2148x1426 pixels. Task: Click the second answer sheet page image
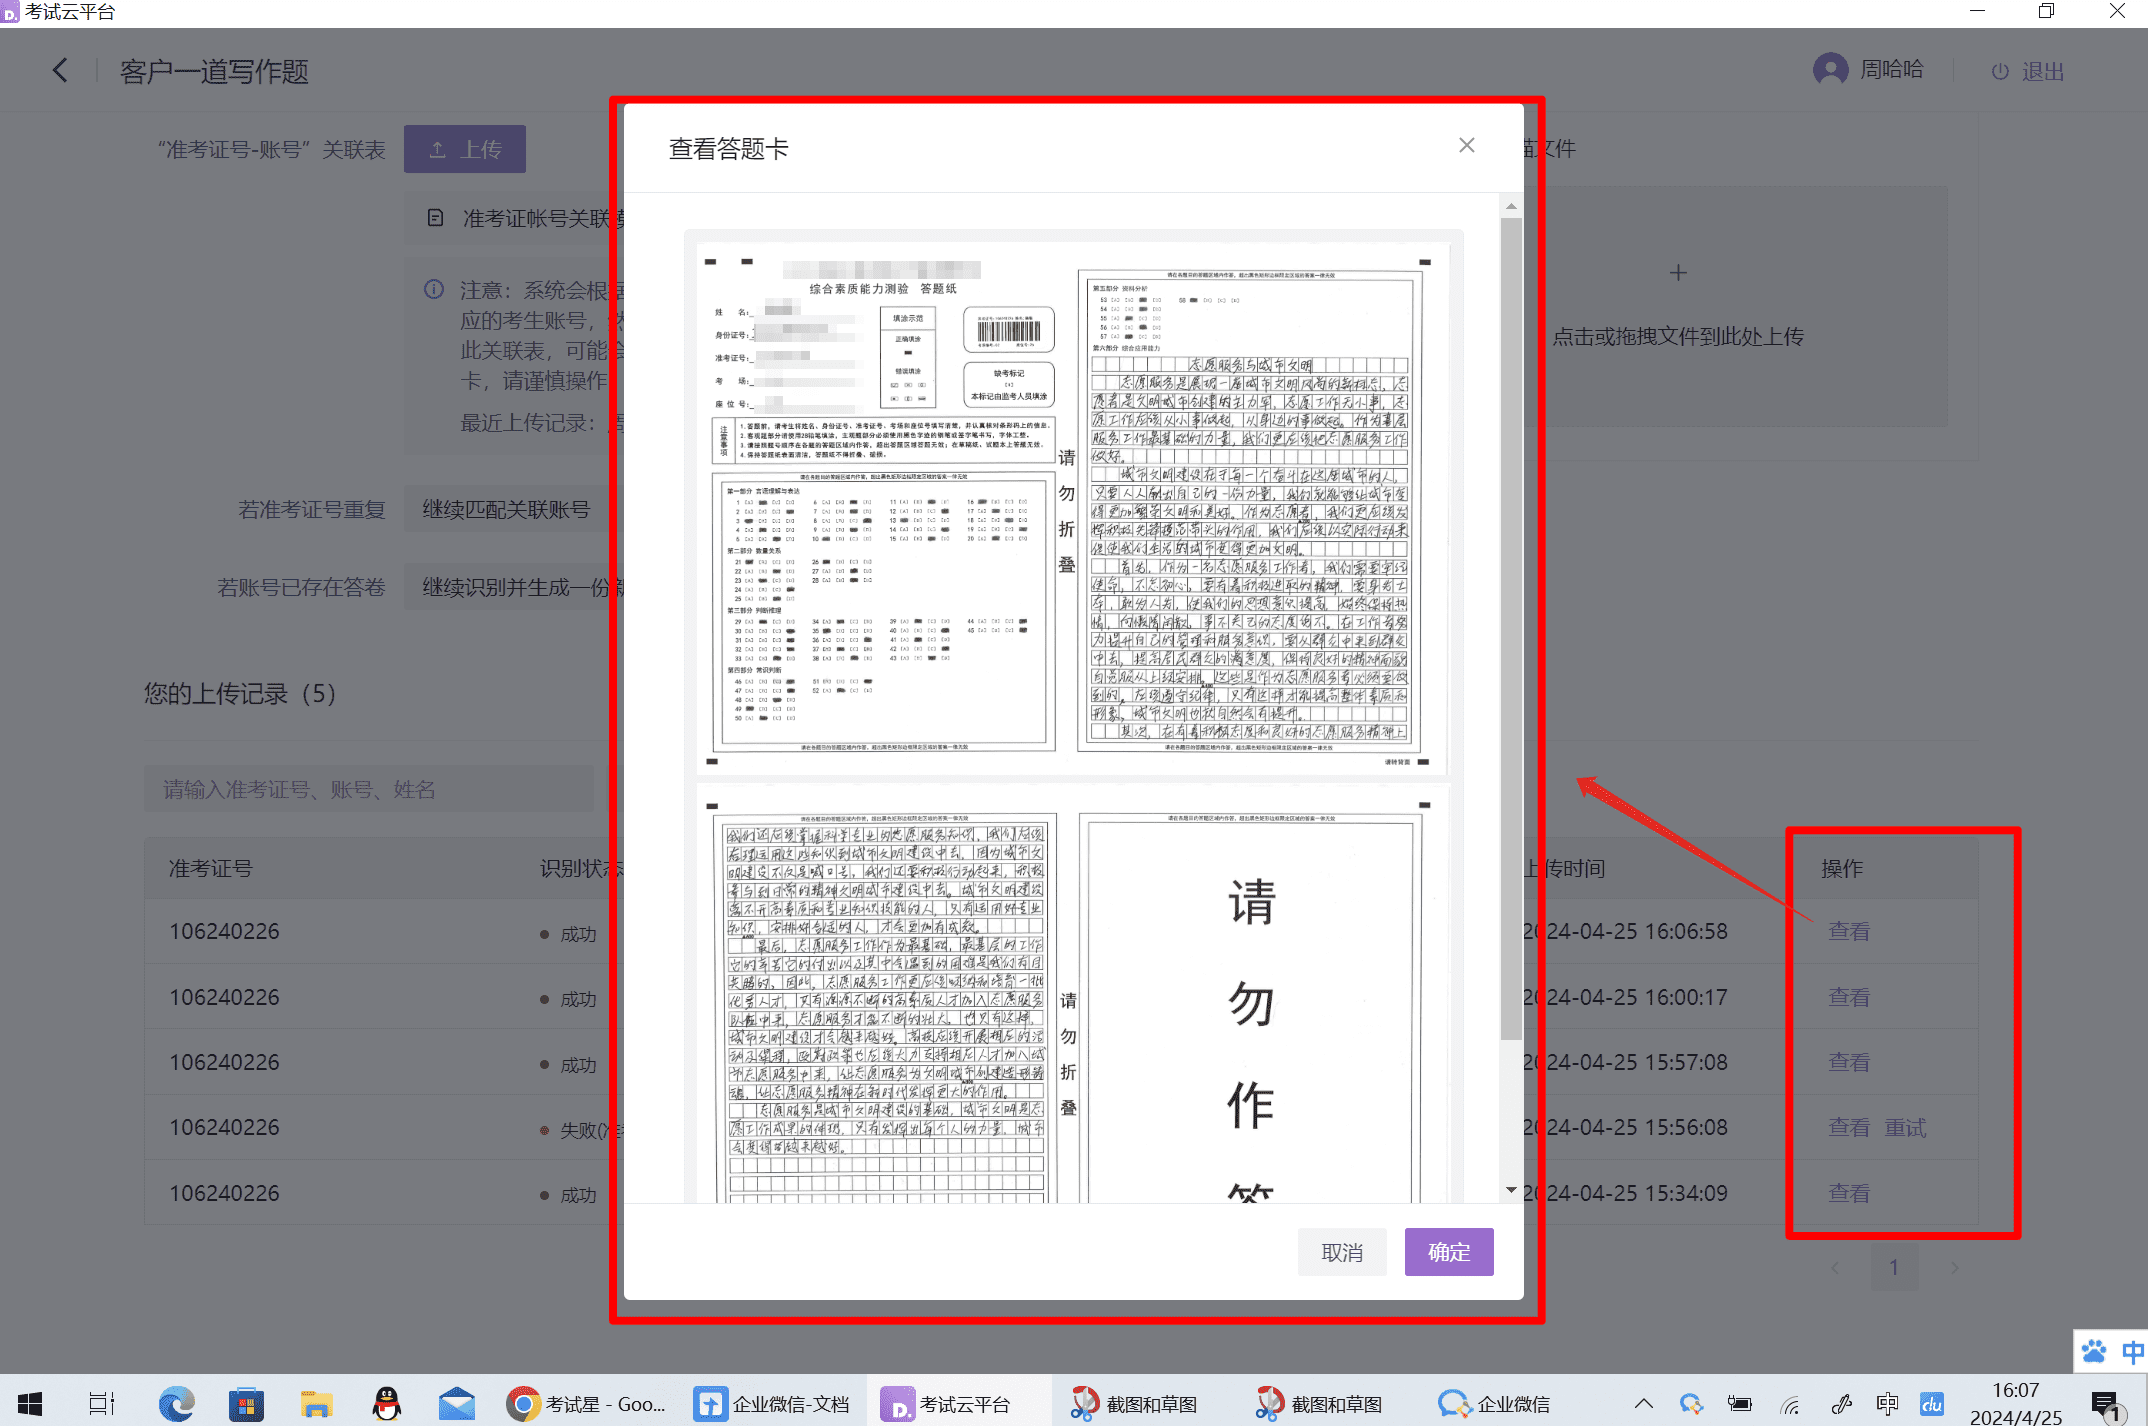(1072, 995)
